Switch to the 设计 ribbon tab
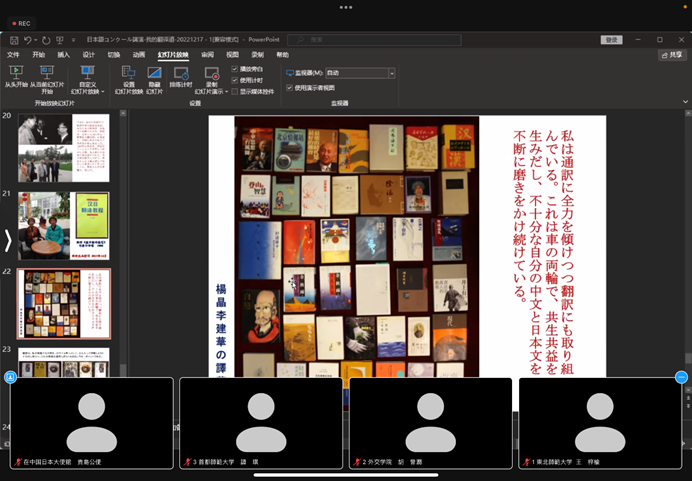This screenshot has height=481, width=692. point(89,54)
